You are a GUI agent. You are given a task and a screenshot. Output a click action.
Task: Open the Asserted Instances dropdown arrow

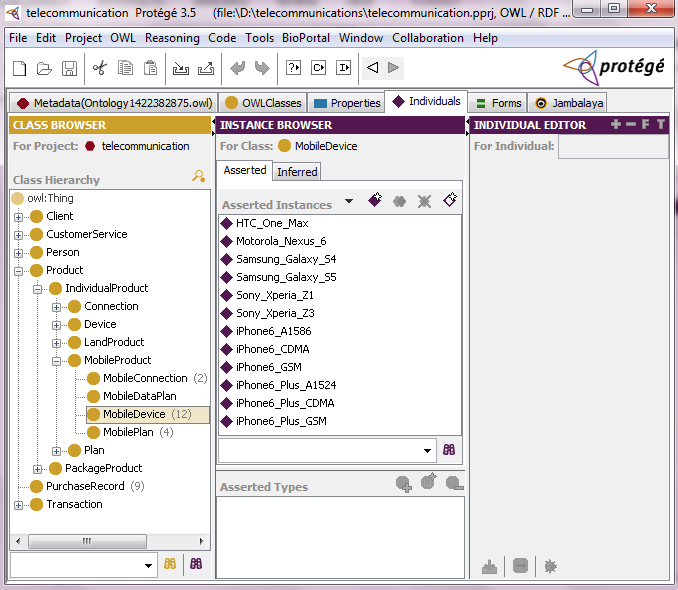click(x=349, y=201)
